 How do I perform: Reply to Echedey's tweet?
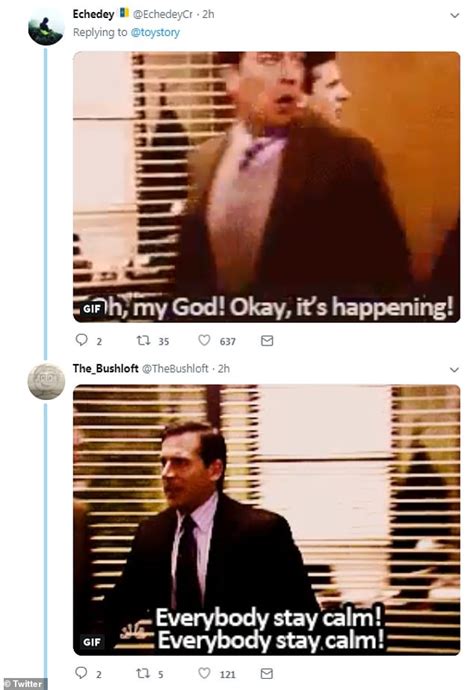coord(82,340)
